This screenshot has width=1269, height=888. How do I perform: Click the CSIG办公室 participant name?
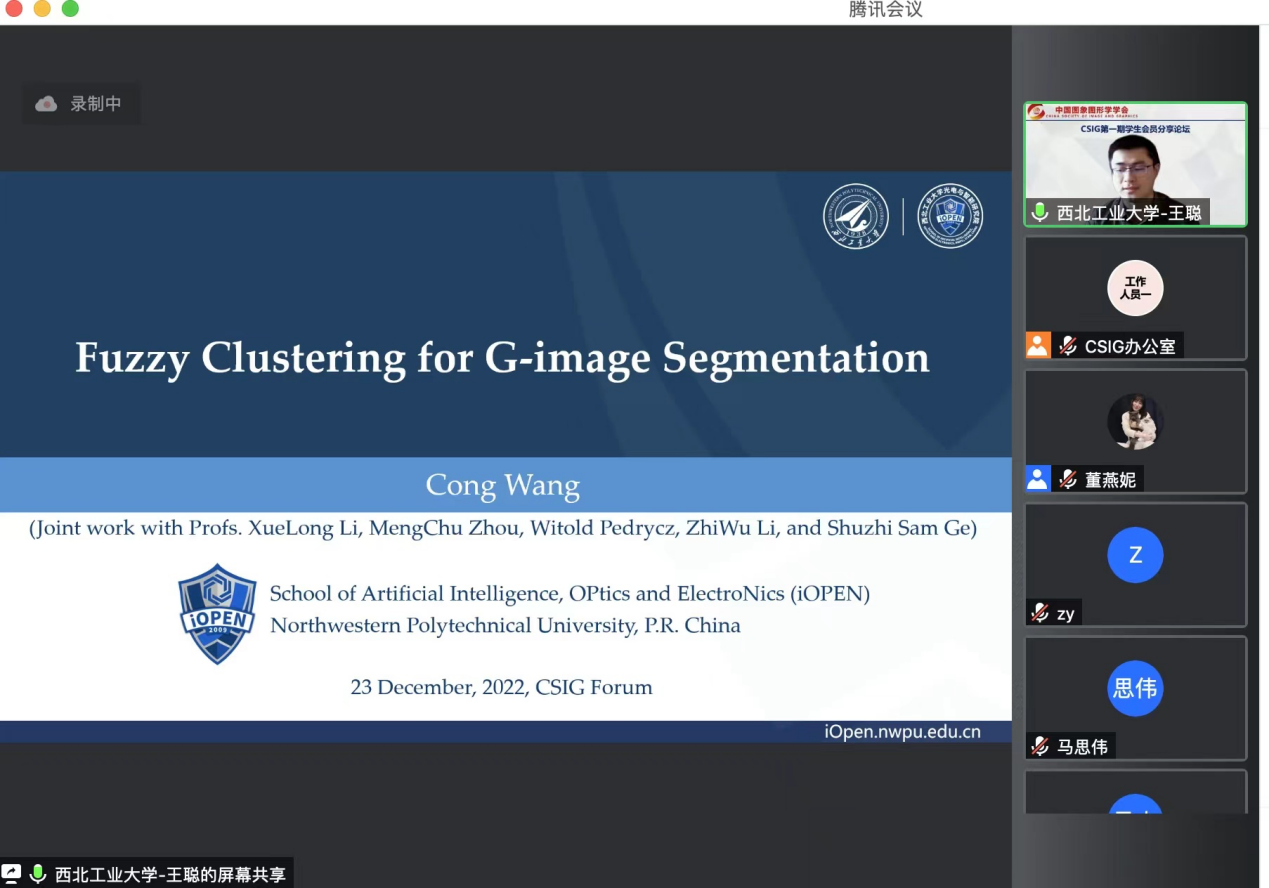1130,346
